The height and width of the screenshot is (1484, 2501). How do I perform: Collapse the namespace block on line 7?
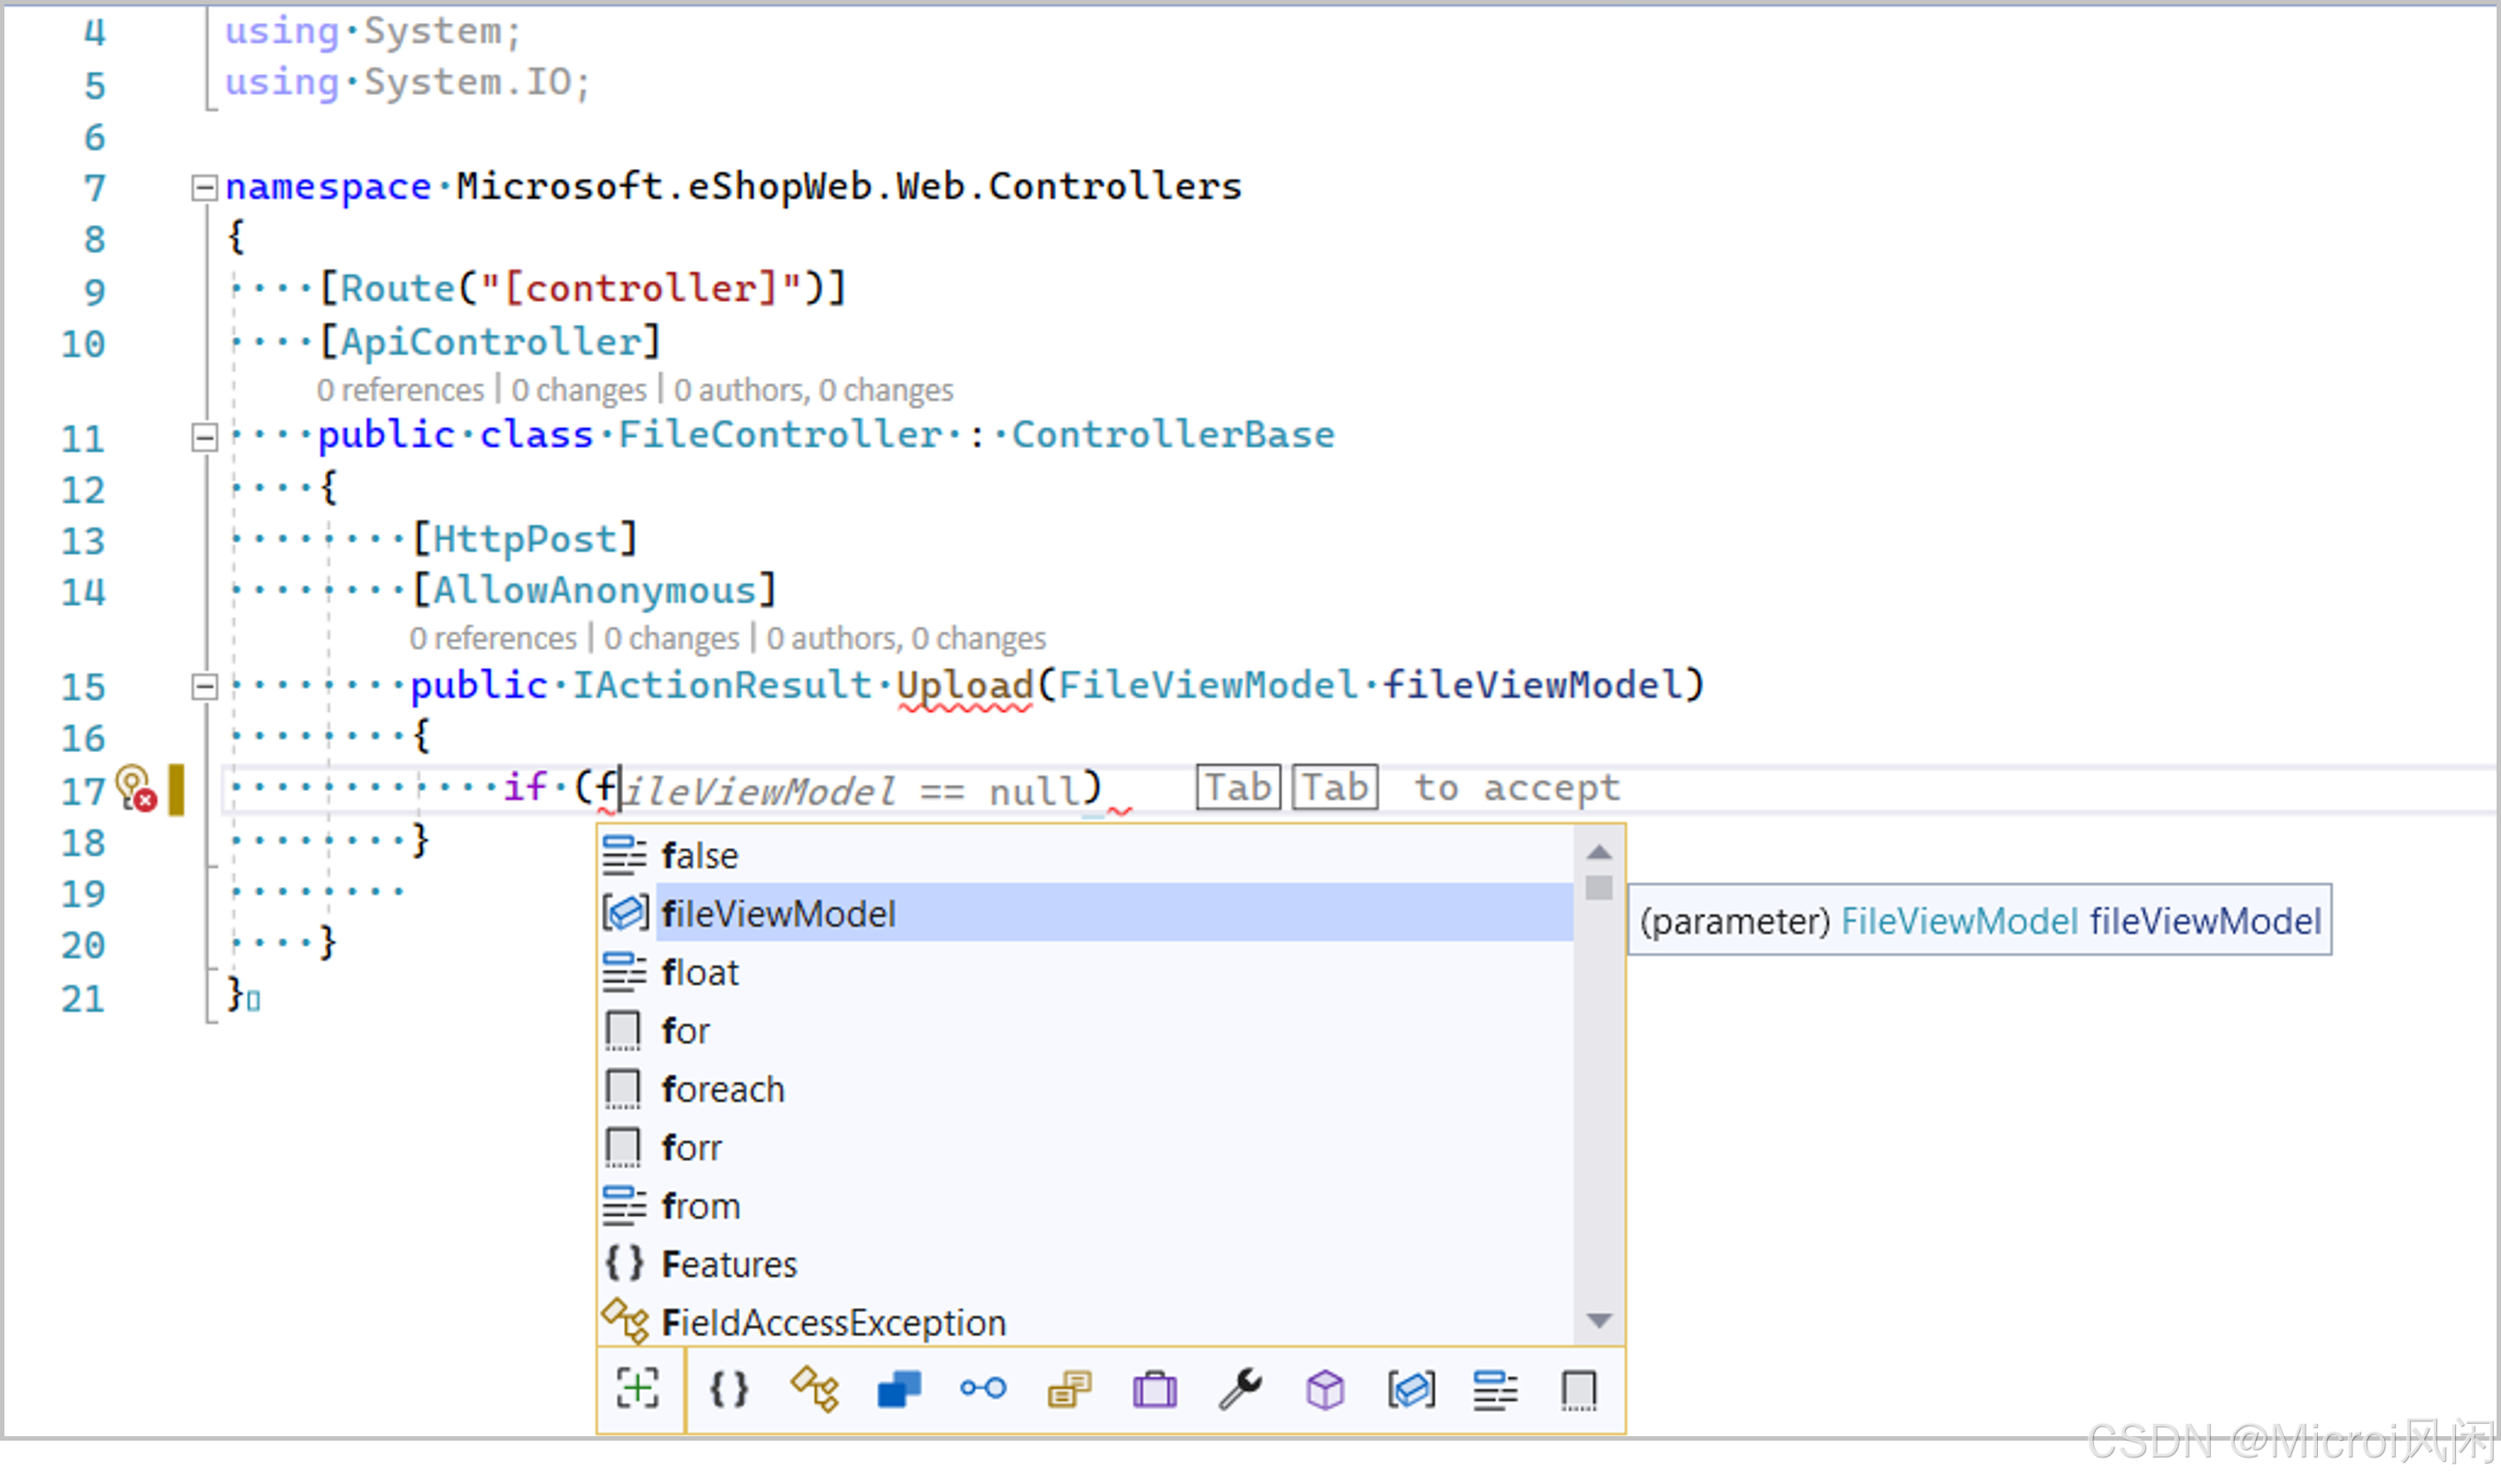point(204,187)
